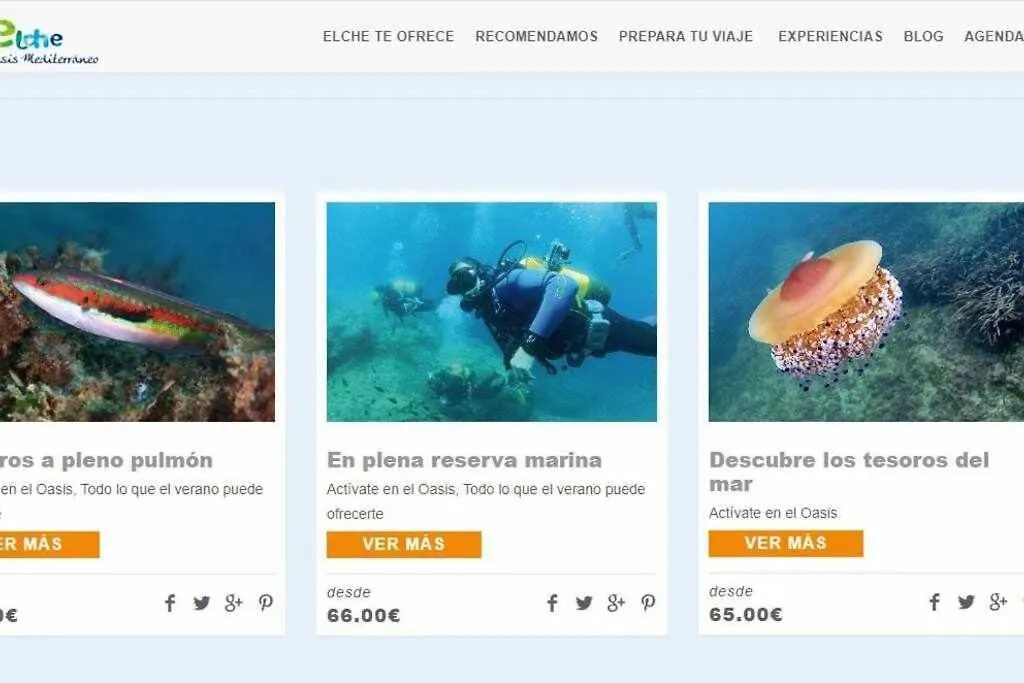Share 'Descubre los tesoros del mar' on Google Plus

[998, 601]
